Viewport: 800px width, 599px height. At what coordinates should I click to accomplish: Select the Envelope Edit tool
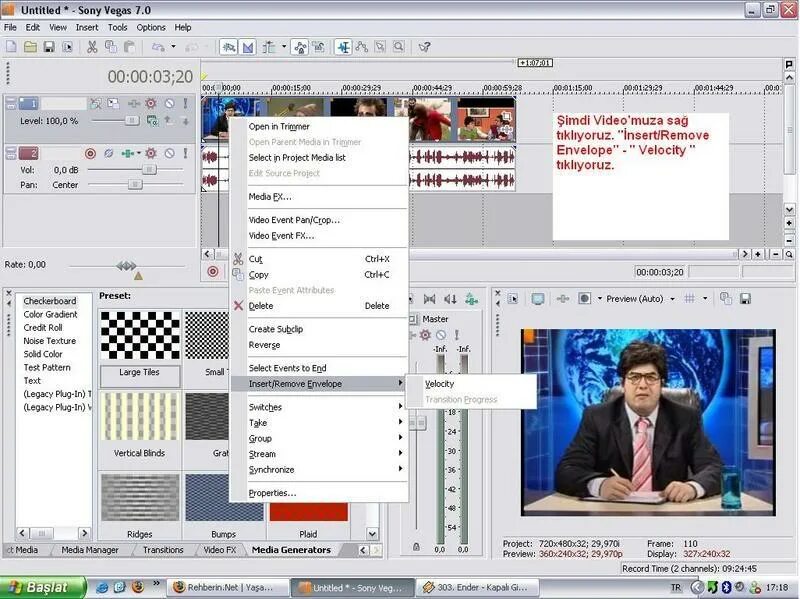click(x=362, y=47)
